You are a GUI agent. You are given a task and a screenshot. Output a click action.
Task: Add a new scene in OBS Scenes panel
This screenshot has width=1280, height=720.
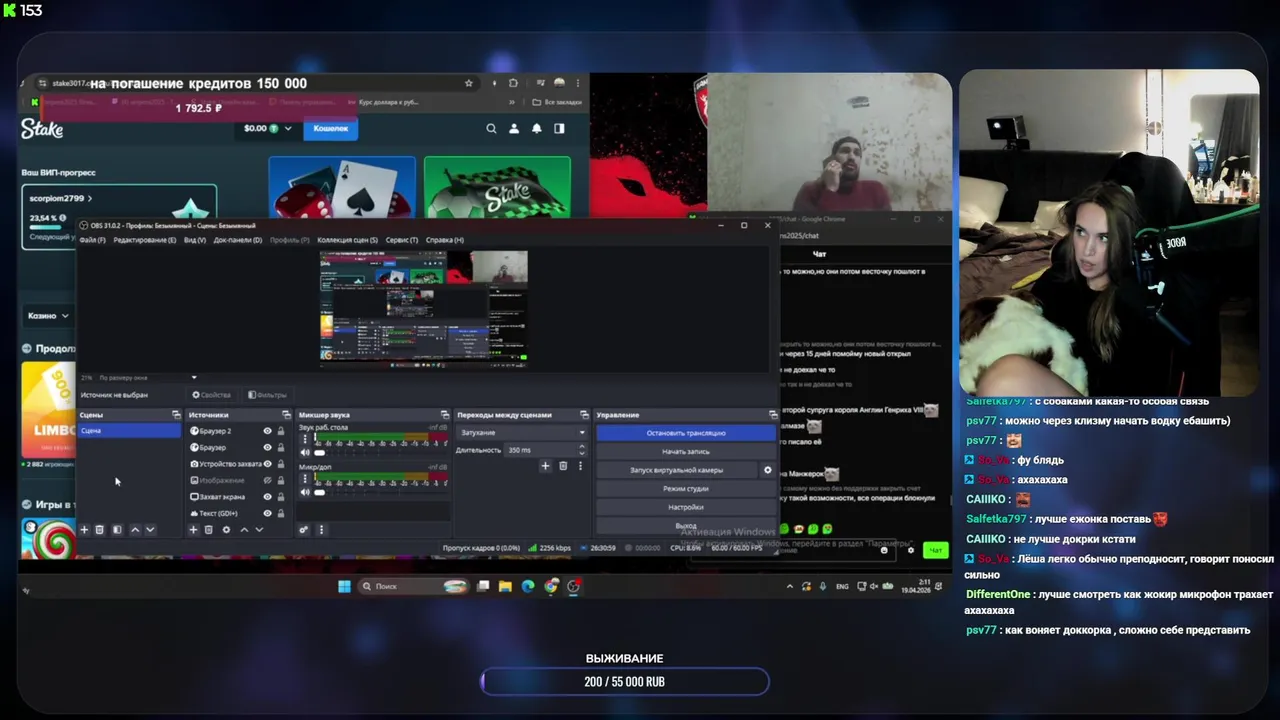coord(84,530)
